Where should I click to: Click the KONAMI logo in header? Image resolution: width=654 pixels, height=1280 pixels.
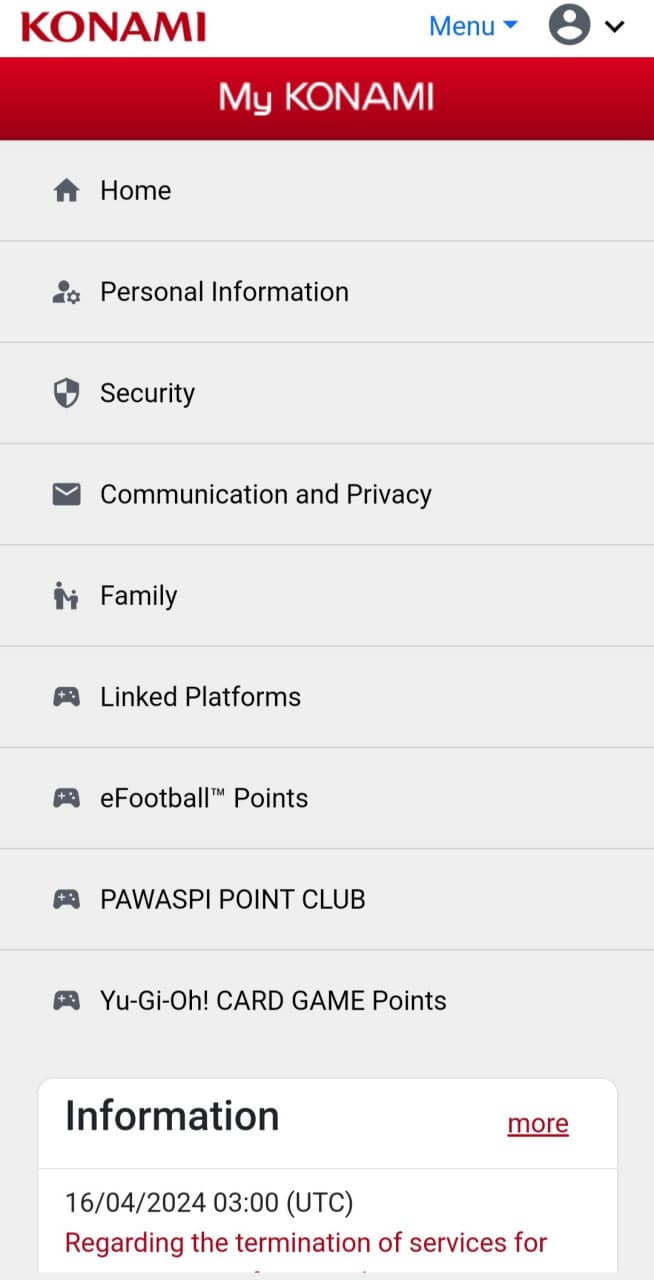coord(113,27)
